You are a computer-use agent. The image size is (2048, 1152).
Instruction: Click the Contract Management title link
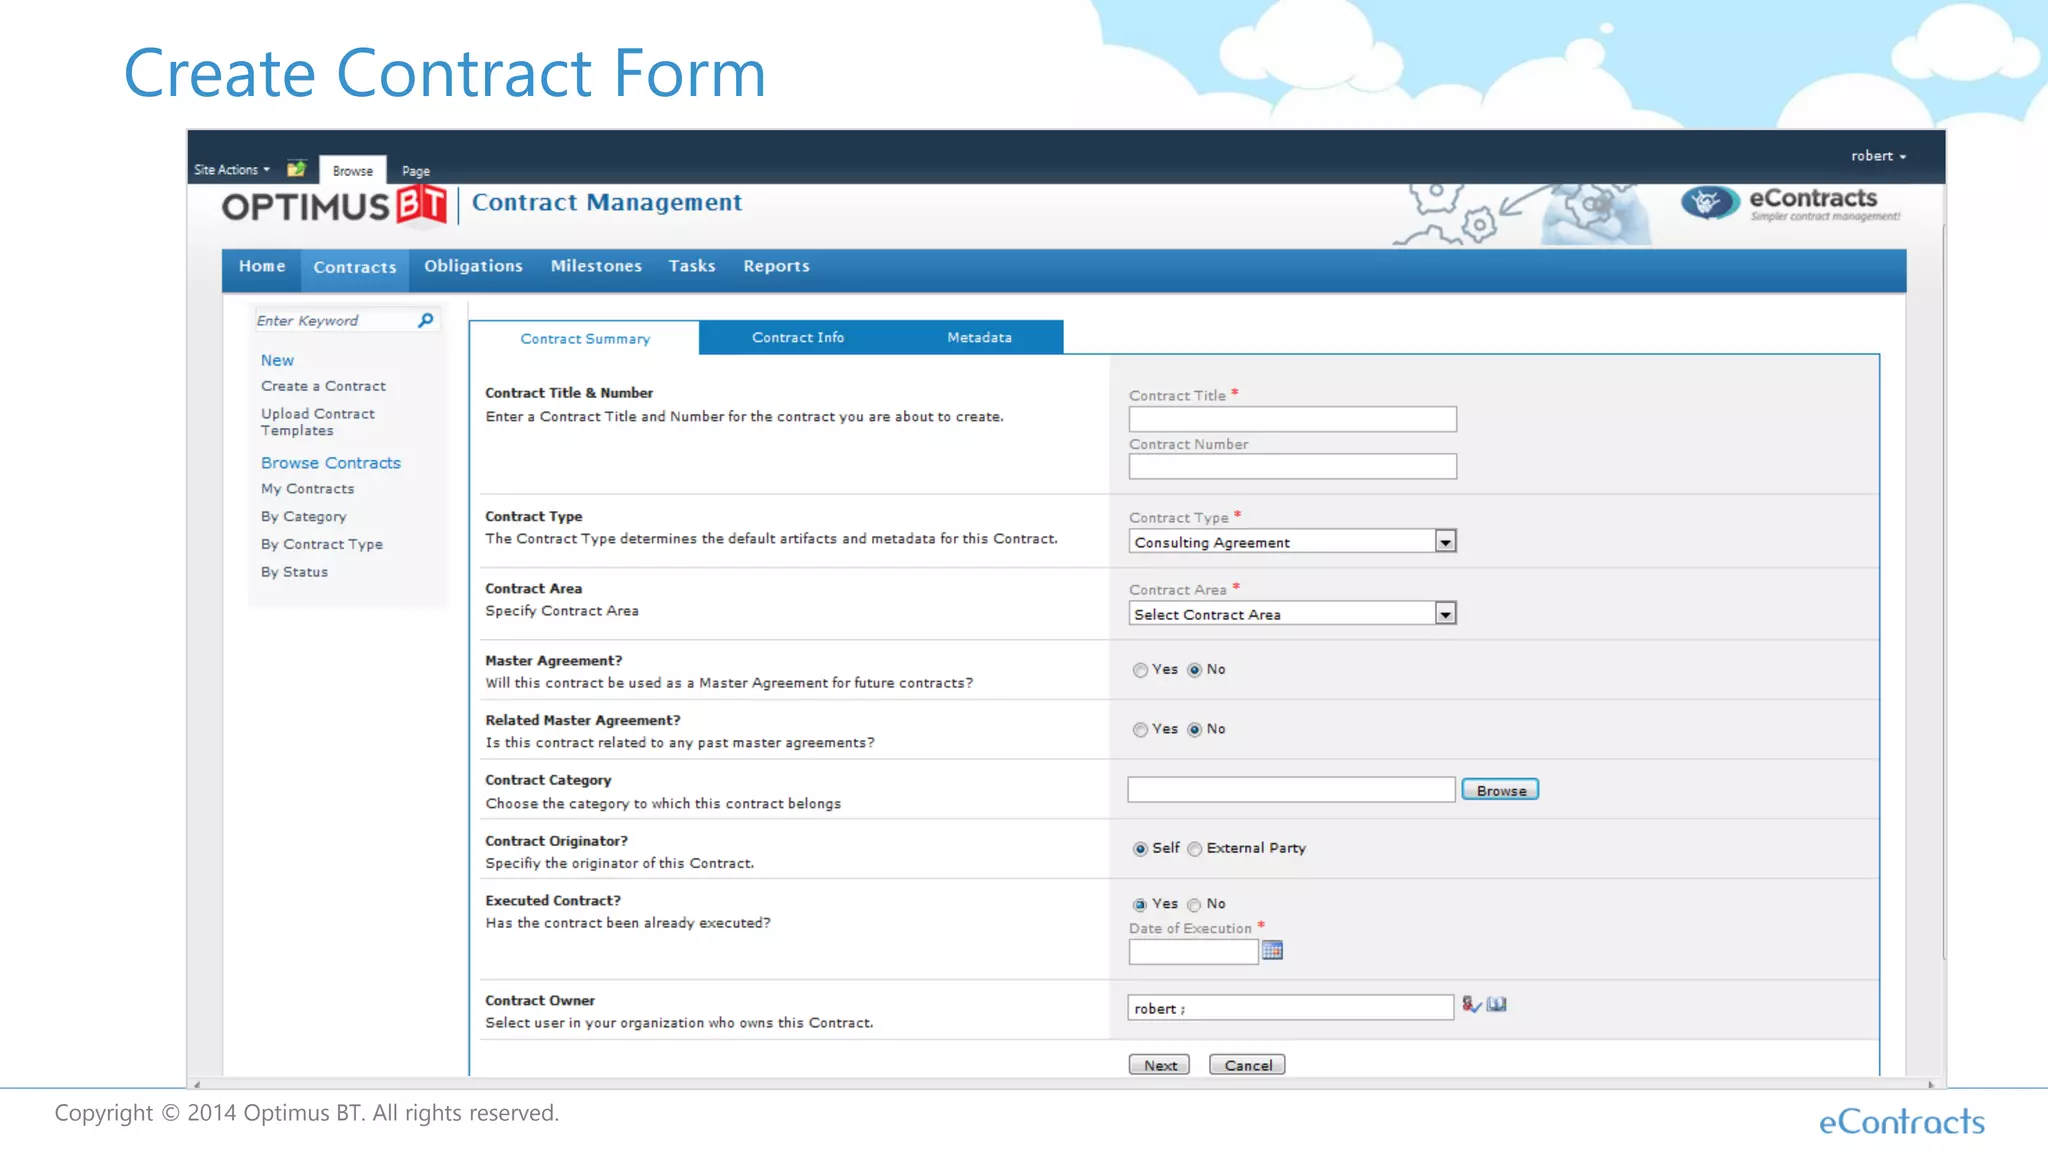point(607,203)
